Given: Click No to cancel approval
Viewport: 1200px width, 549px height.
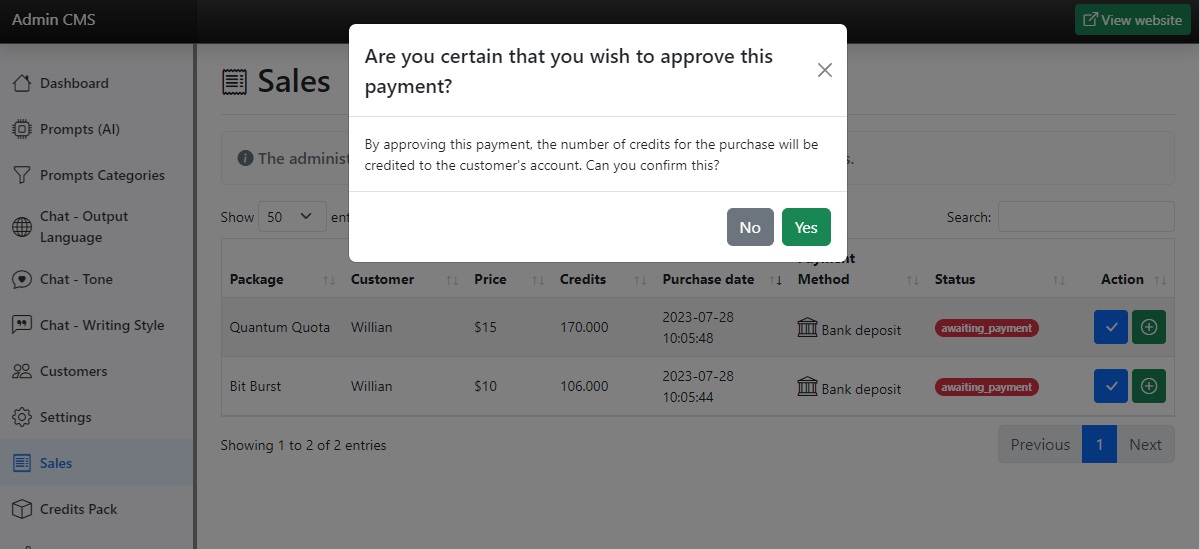Looking at the screenshot, I should [750, 227].
